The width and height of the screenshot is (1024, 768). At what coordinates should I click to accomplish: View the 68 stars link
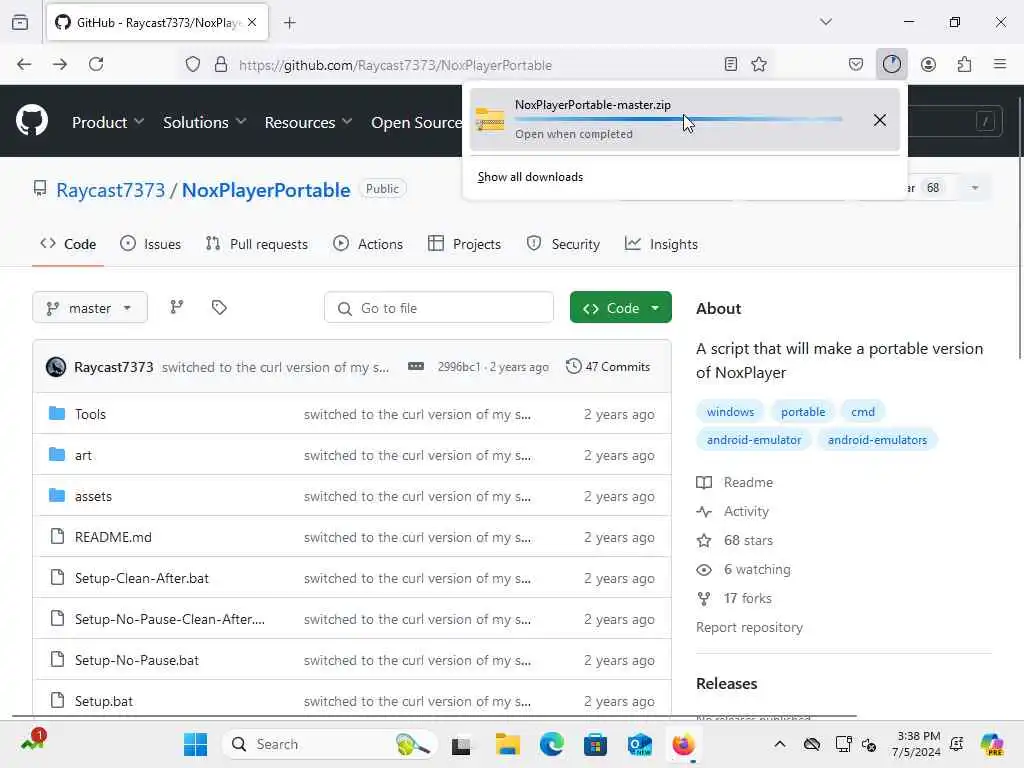(x=735, y=540)
